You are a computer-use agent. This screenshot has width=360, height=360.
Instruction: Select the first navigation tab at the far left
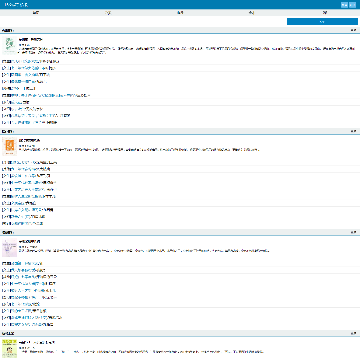coord(36,13)
